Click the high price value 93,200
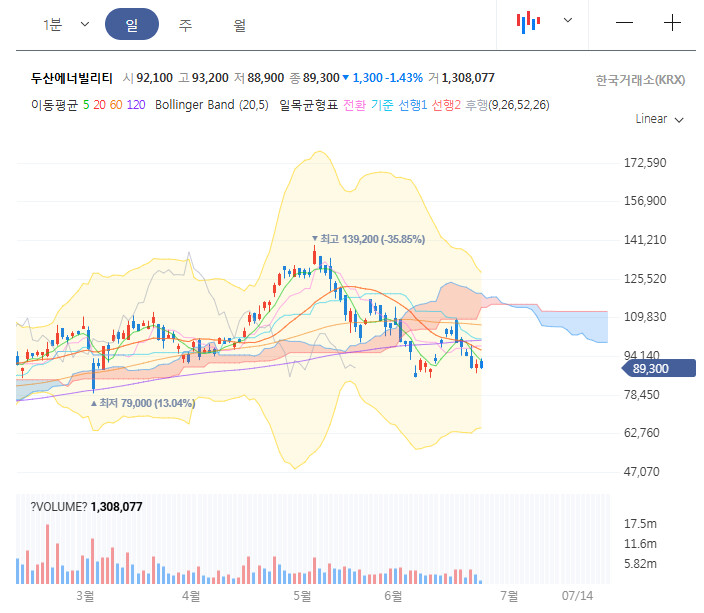This screenshot has width=704, height=613. pyautogui.click(x=210, y=78)
